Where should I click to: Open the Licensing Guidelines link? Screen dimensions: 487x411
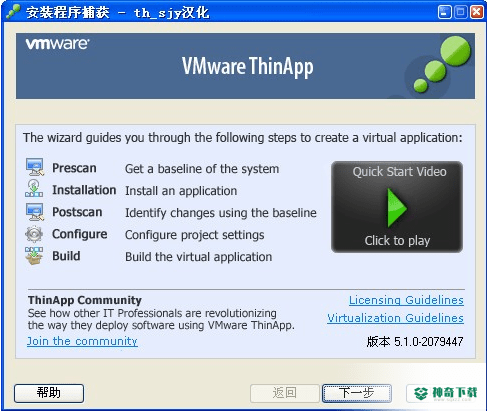[406, 300]
